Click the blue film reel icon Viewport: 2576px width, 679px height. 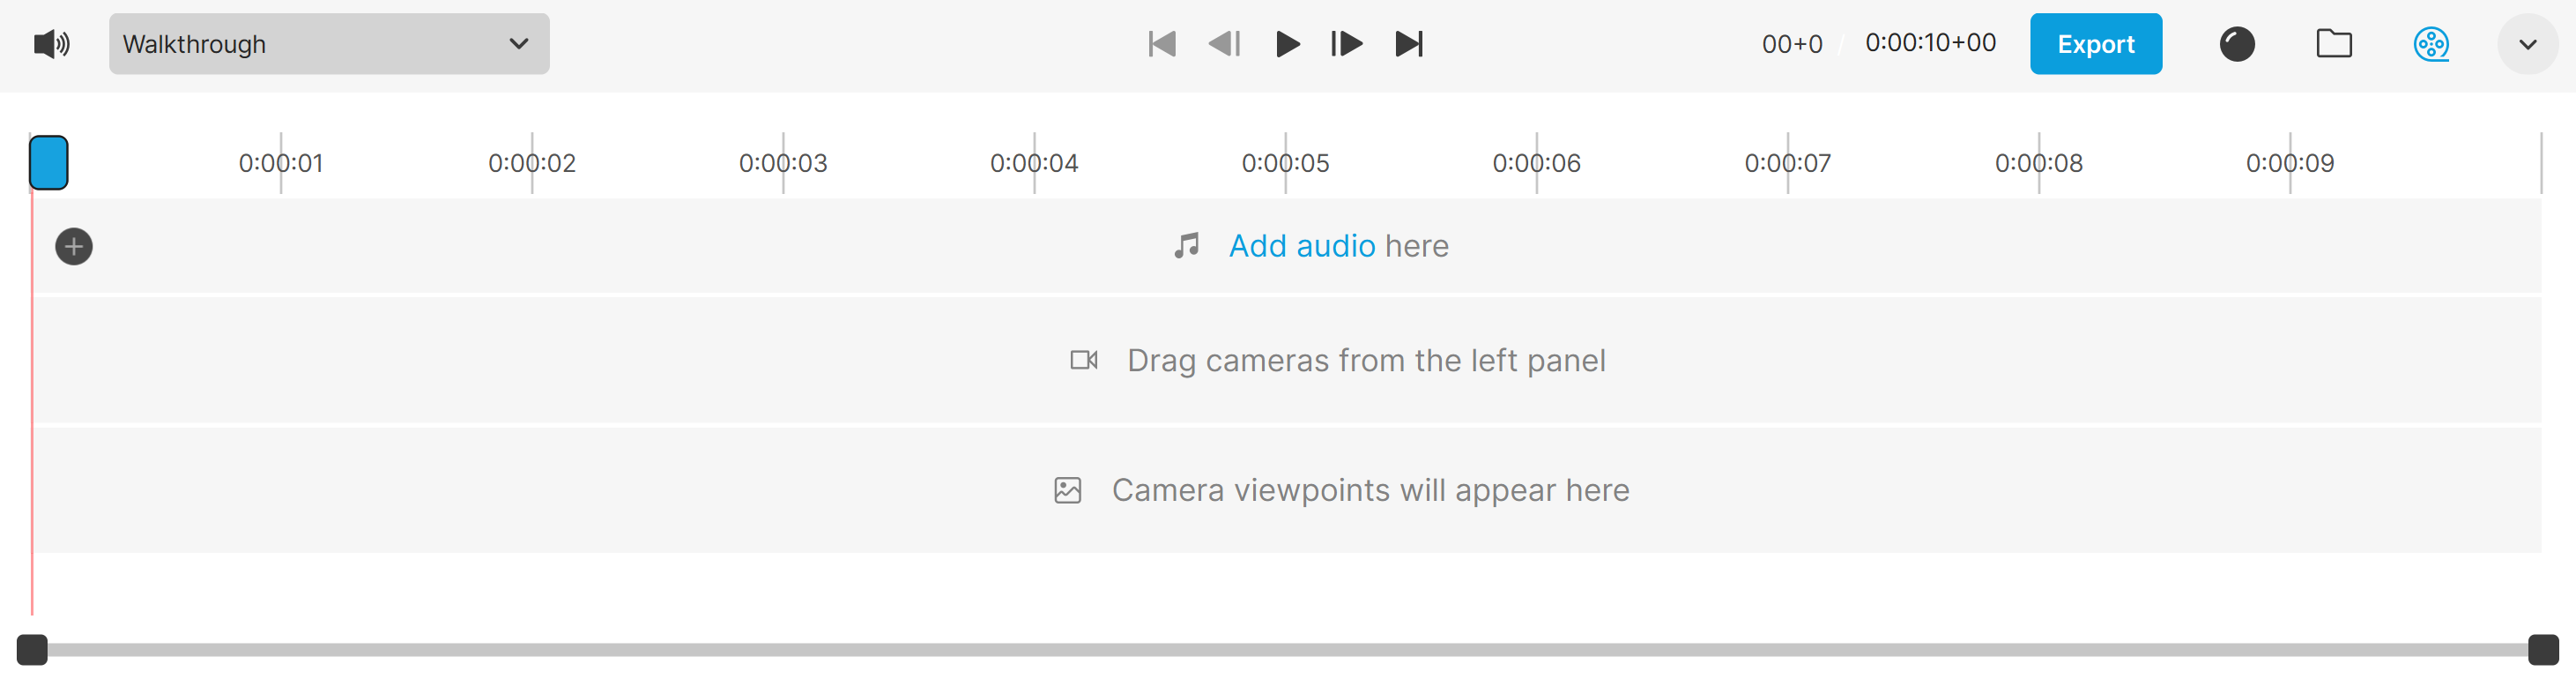coord(2431,44)
